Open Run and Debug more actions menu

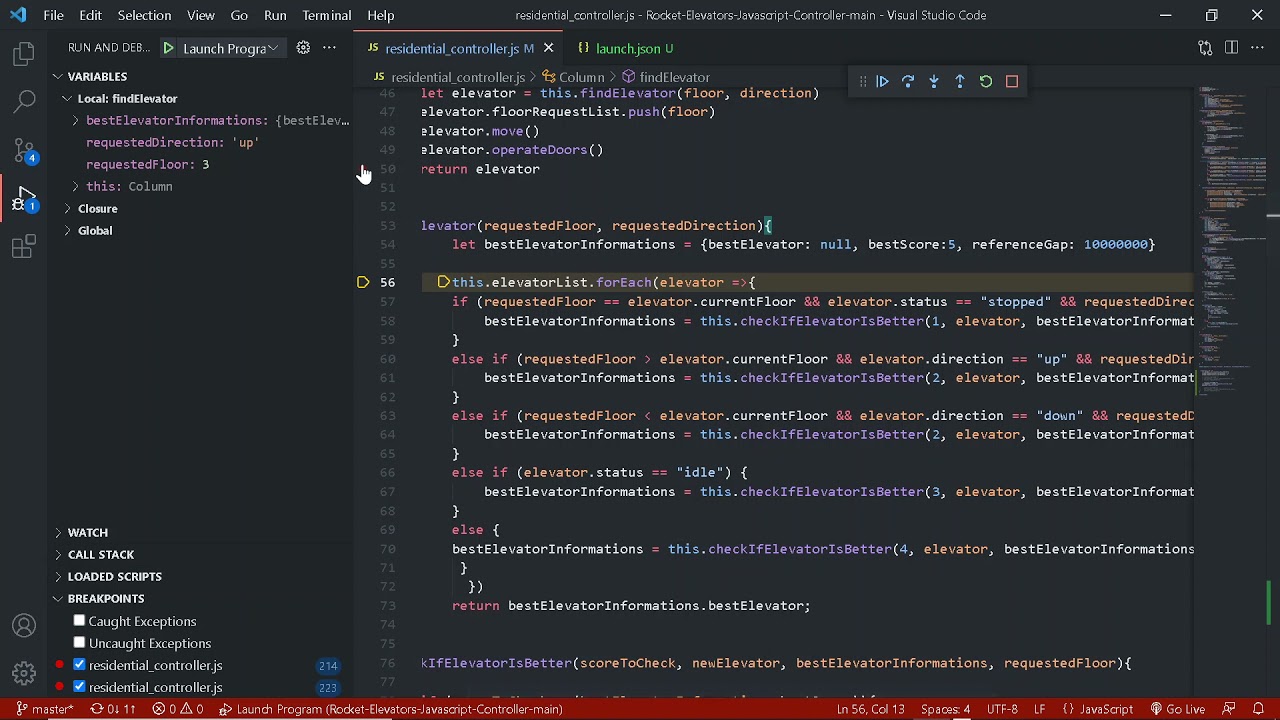point(329,48)
